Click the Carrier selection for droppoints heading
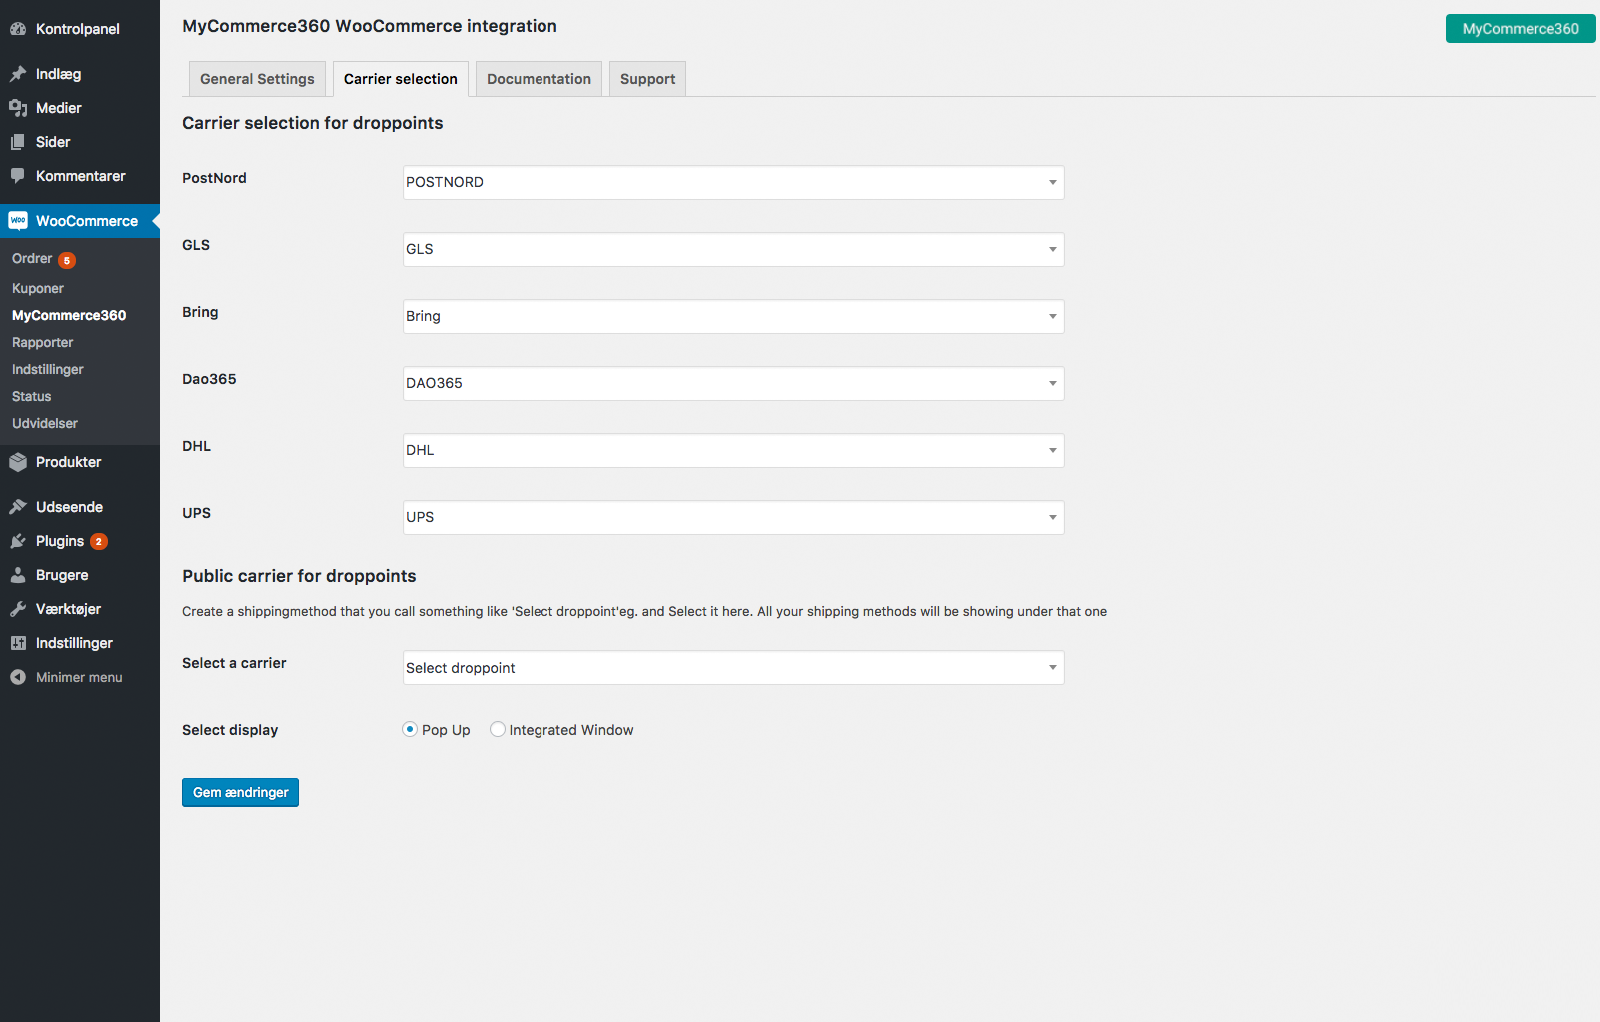 tap(313, 123)
